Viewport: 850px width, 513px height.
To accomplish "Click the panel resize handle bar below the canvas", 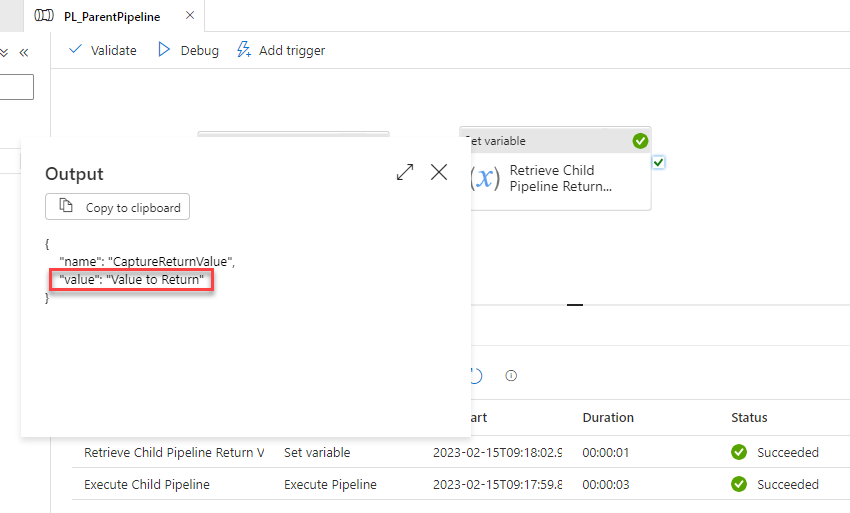I will pos(575,305).
